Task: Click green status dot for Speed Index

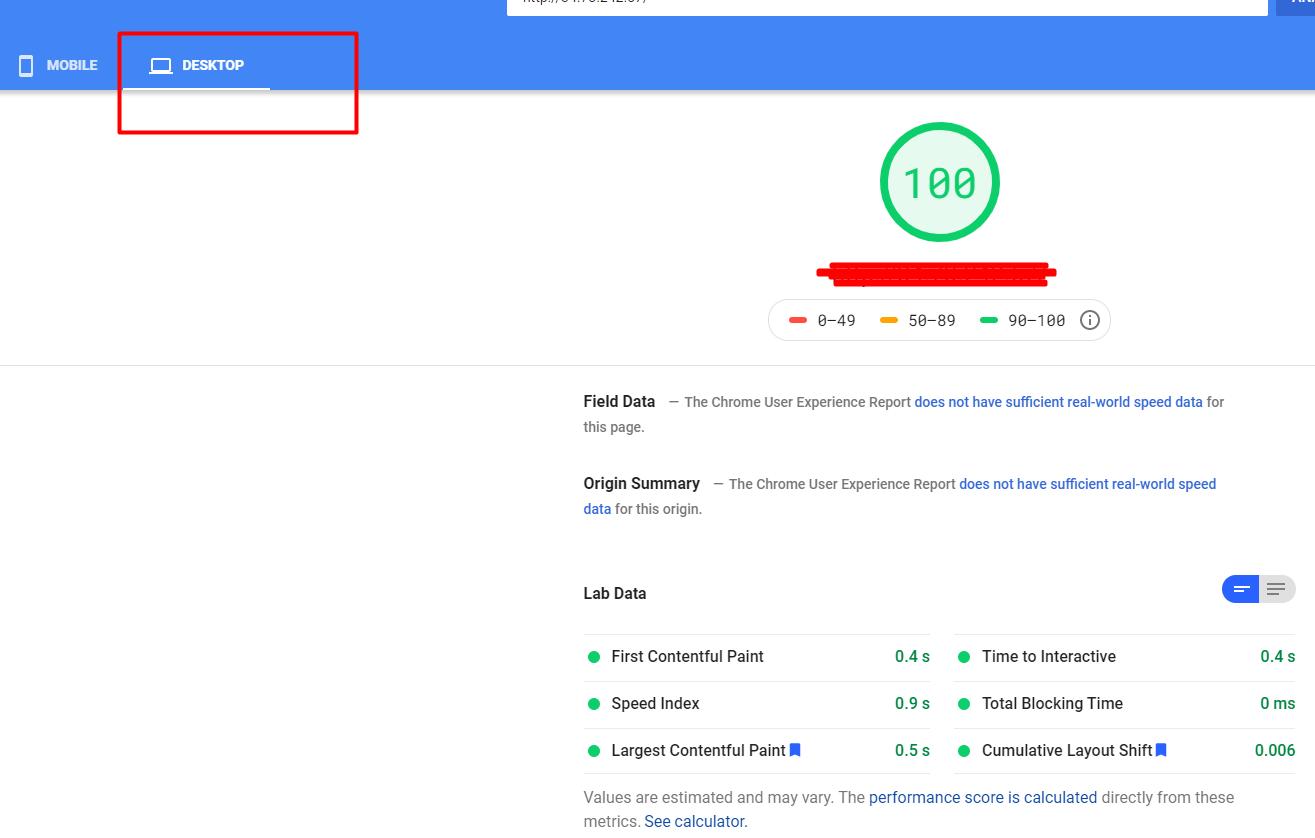Action: [594, 704]
